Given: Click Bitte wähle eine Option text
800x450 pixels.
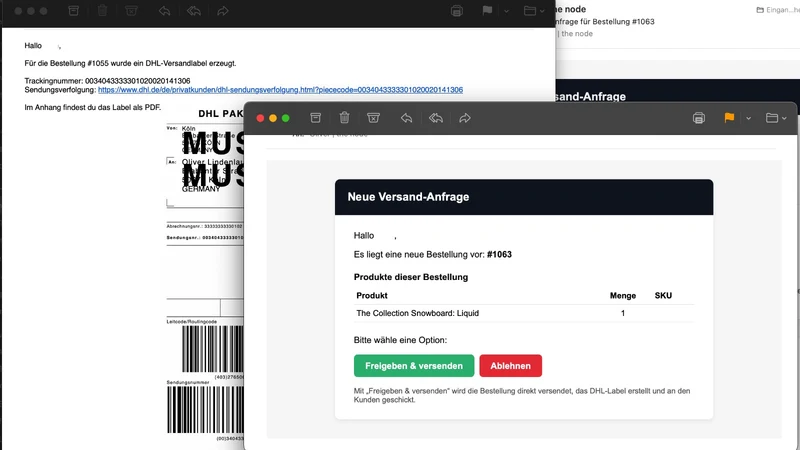Looking at the screenshot, I should [400, 340].
